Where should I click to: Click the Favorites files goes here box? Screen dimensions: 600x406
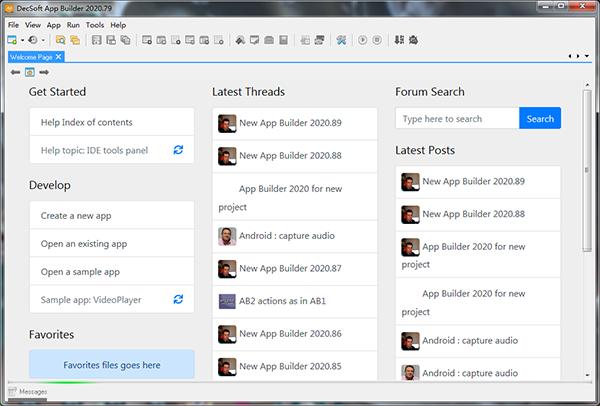pos(112,364)
